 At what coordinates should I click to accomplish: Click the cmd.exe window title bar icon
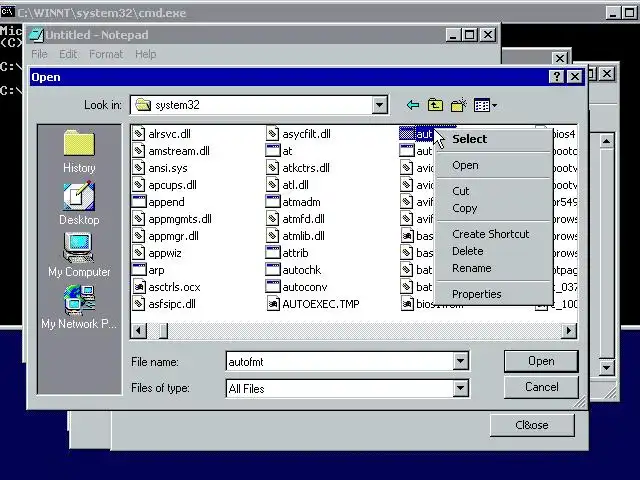[7, 12]
